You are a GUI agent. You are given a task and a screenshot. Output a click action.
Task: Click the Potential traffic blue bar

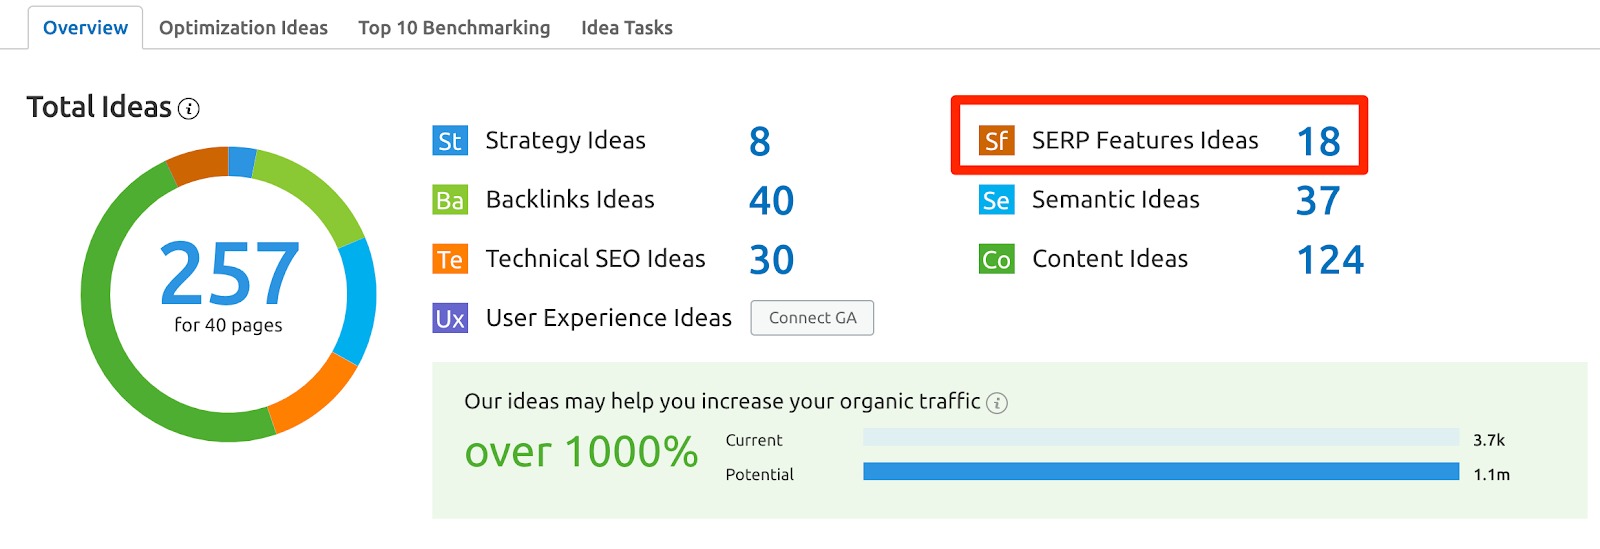[1161, 471]
